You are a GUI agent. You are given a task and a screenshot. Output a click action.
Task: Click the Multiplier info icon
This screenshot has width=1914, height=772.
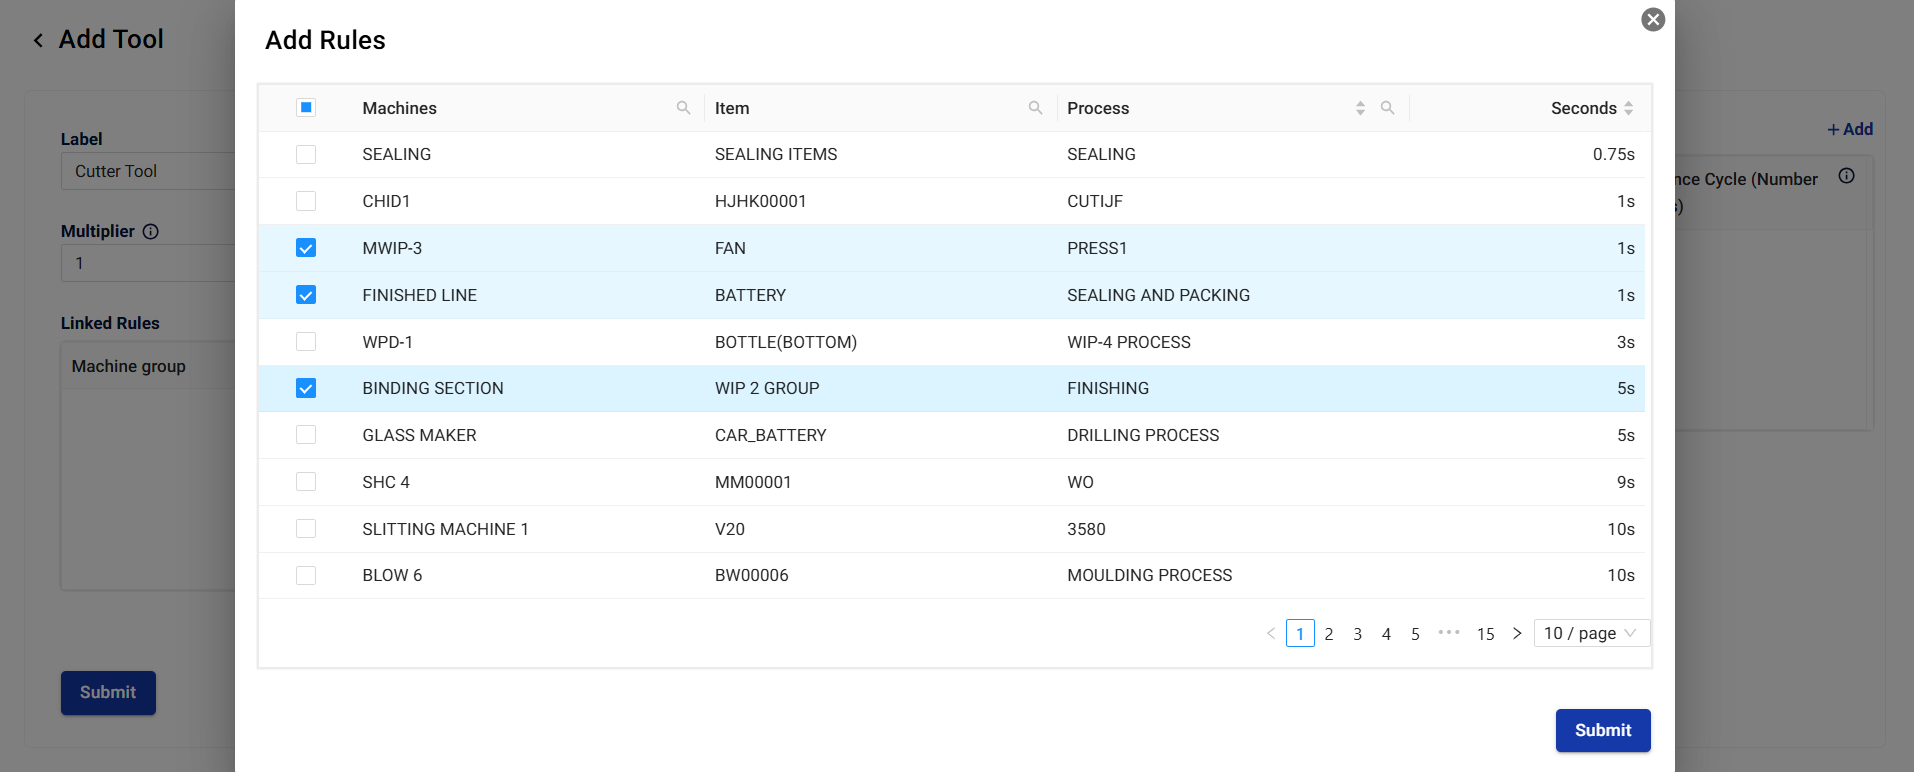pyautogui.click(x=151, y=232)
